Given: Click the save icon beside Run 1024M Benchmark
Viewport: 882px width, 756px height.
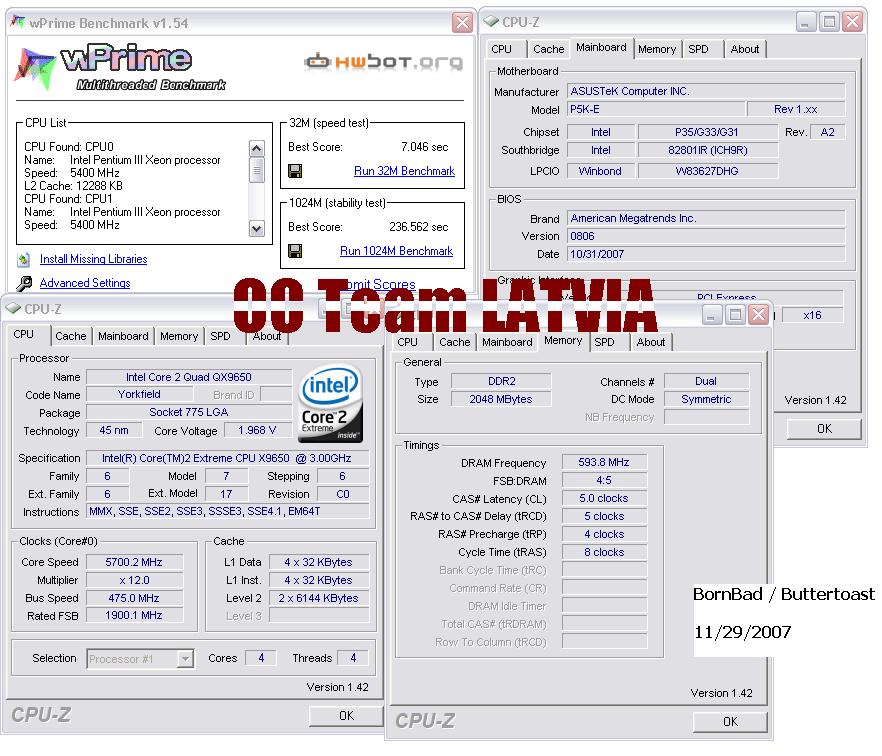Looking at the screenshot, I should point(295,251).
